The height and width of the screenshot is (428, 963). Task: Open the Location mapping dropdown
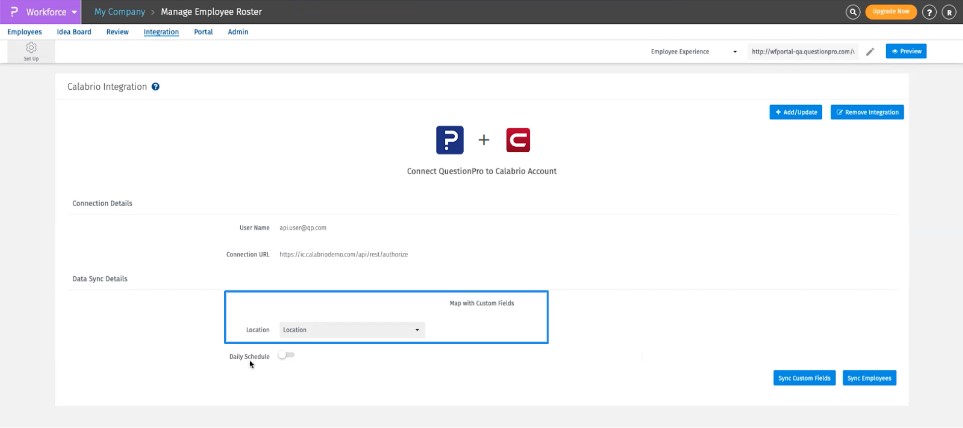352,330
